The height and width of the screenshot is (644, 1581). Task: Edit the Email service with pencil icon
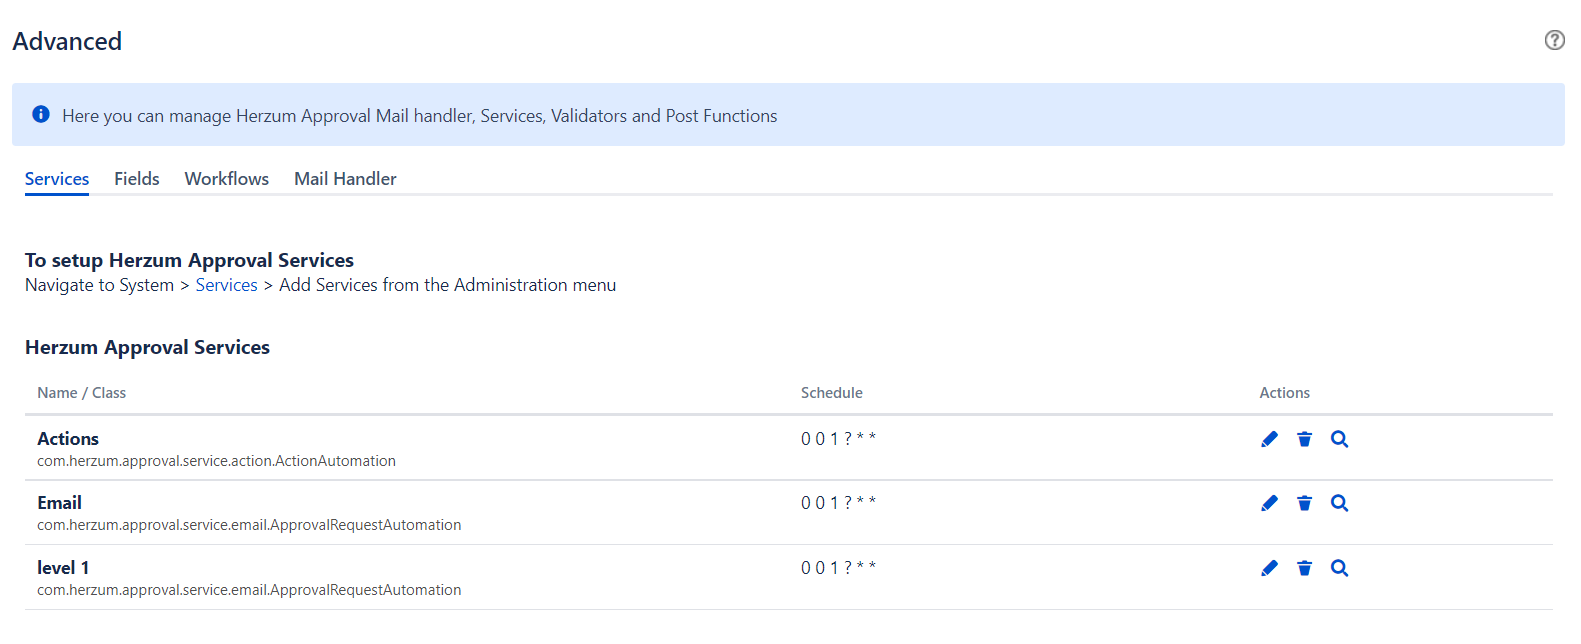[x=1269, y=503]
